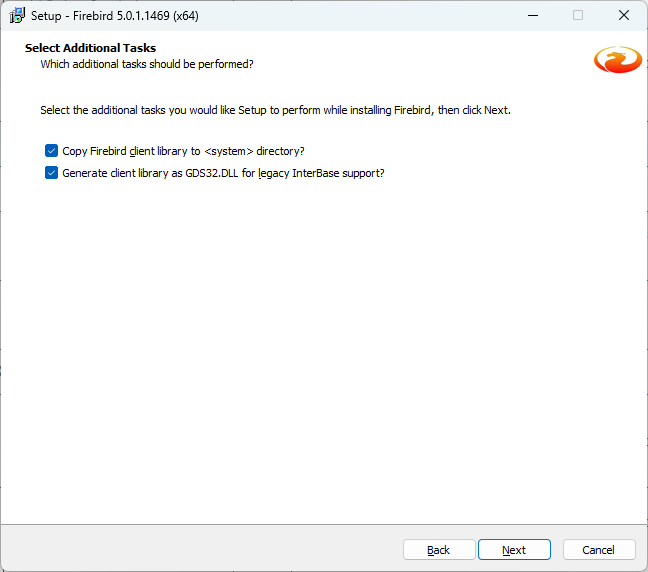The height and width of the screenshot is (572, 648).
Task: Click the instruction text mentioning Setup and Next
Action: coord(275,110)
